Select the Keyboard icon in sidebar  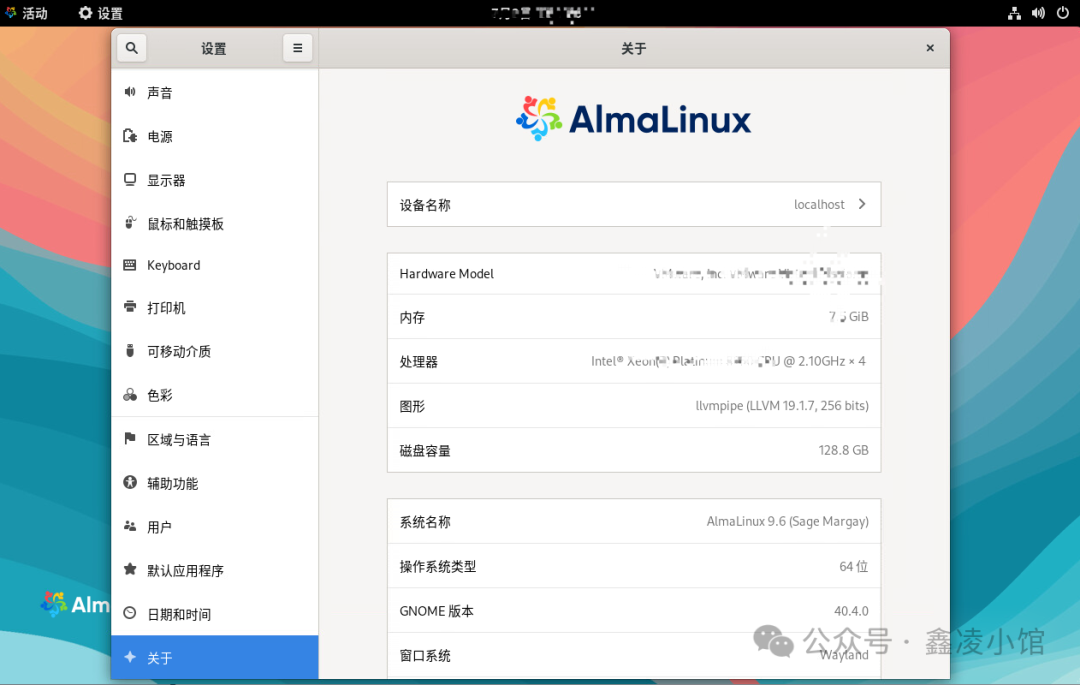tap(131, 265)
